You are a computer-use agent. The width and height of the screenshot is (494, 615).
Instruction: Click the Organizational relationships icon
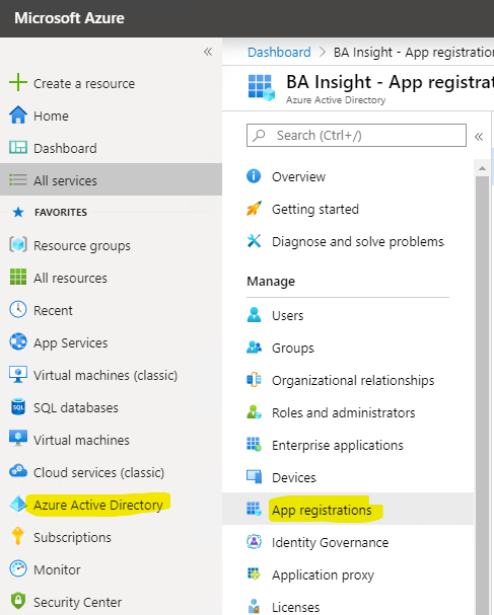click(x=254, y=380)
